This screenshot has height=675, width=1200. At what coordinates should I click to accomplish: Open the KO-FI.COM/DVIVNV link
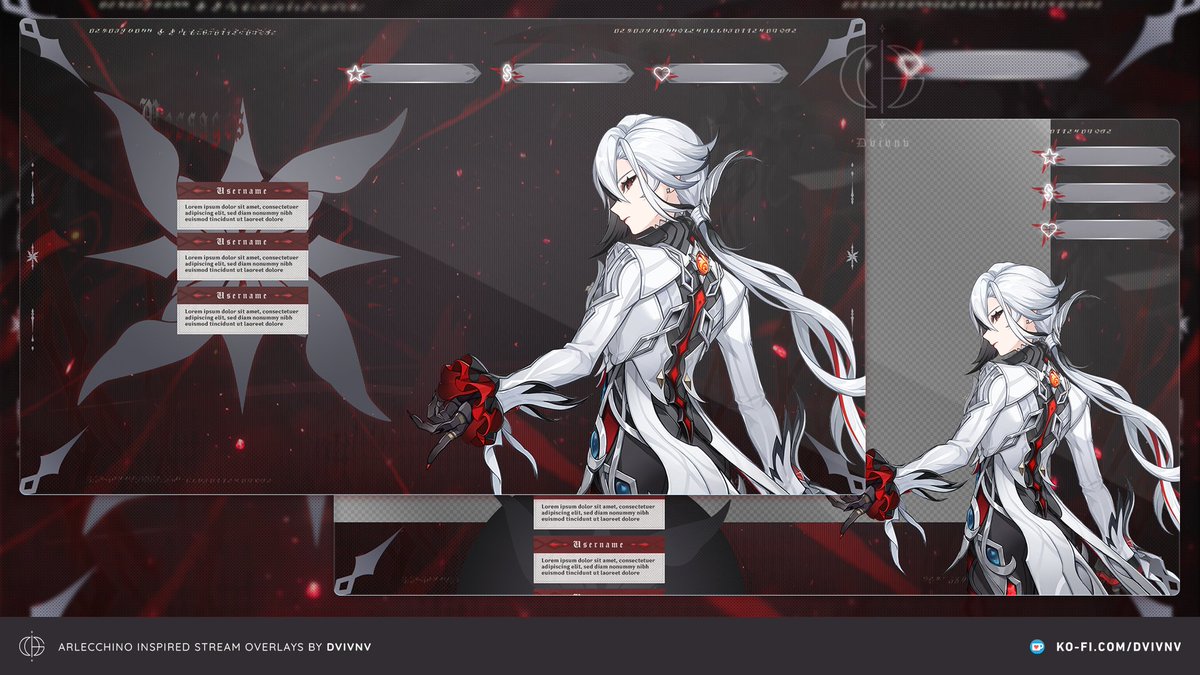pyautogui.click(x=1118, y=647)
